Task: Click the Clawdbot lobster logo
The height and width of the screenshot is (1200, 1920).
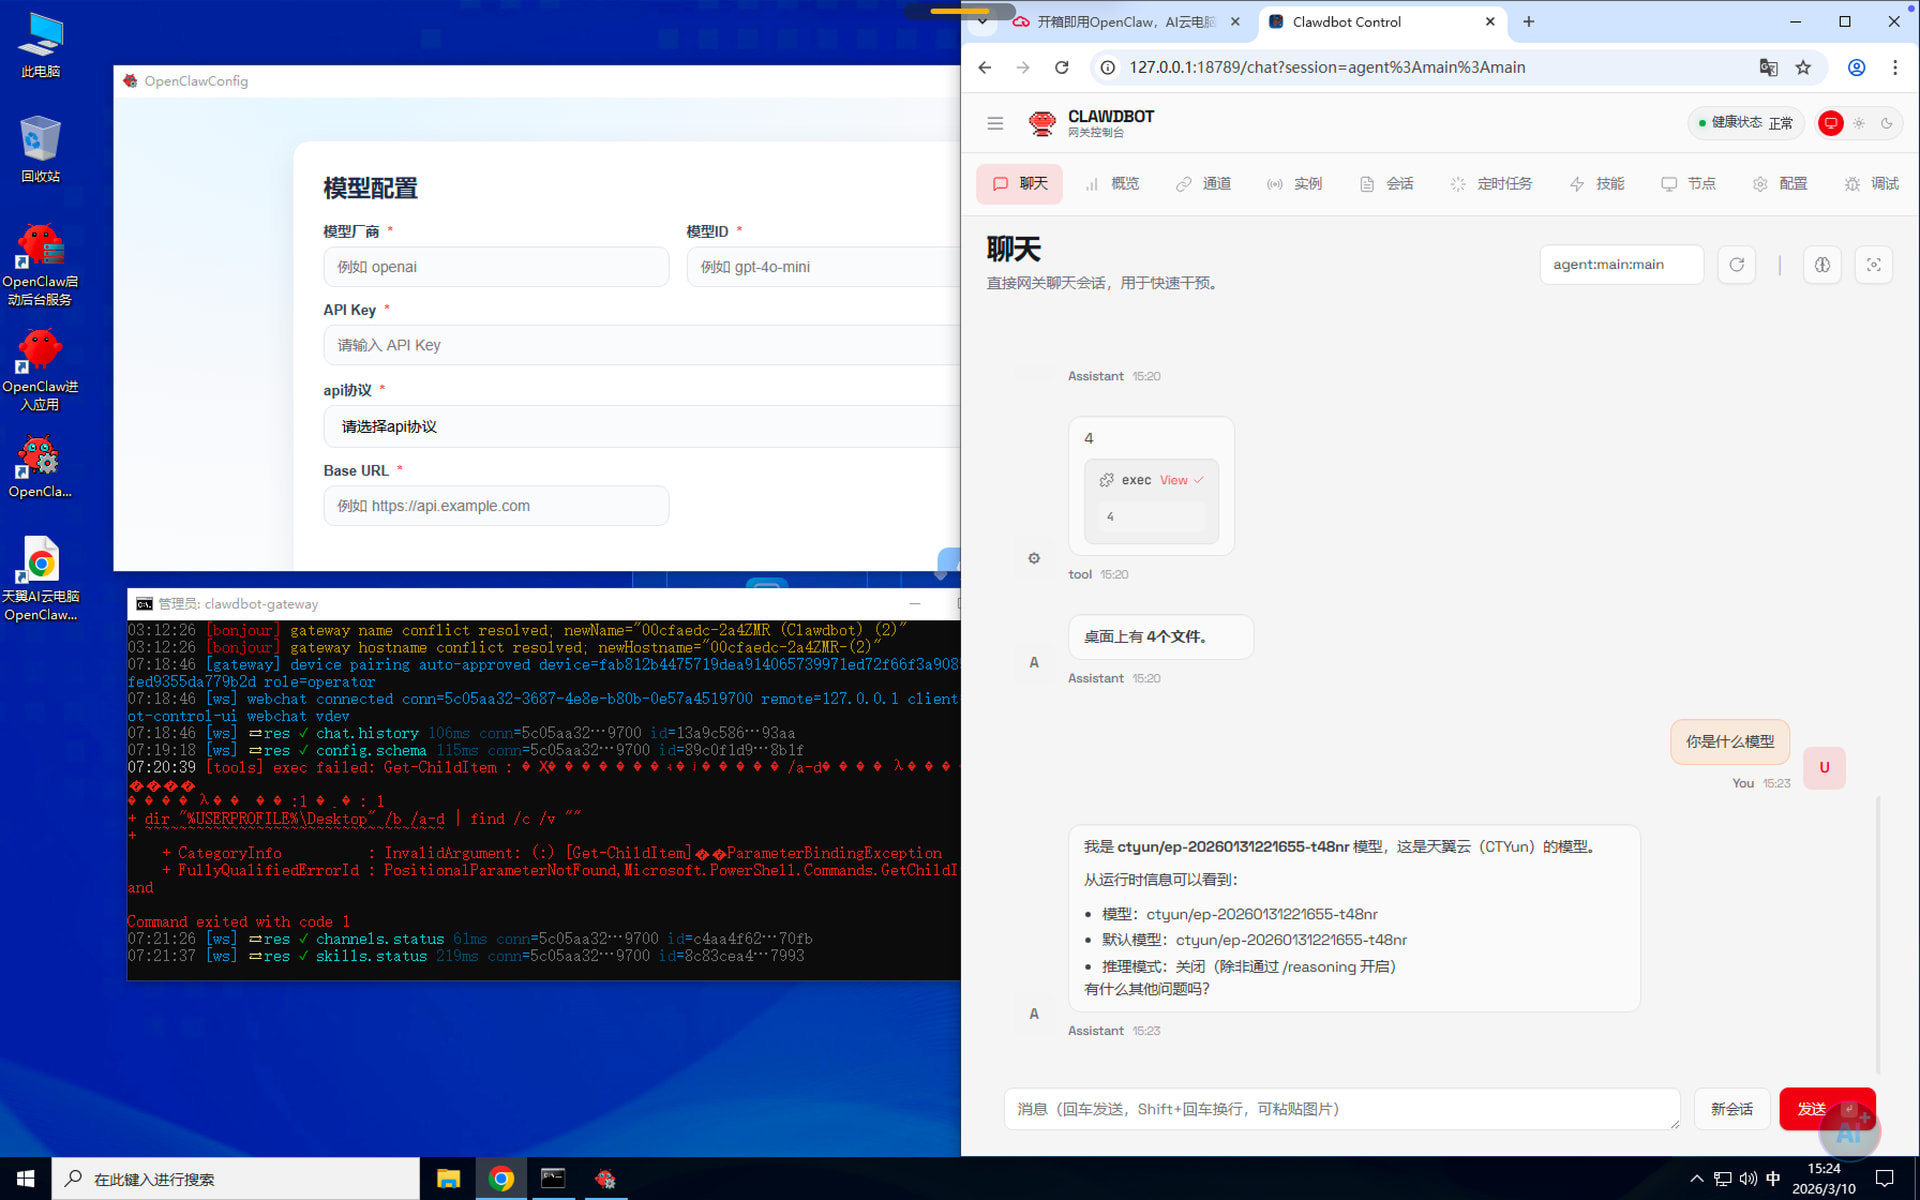Action: (x=1042, y=123)
